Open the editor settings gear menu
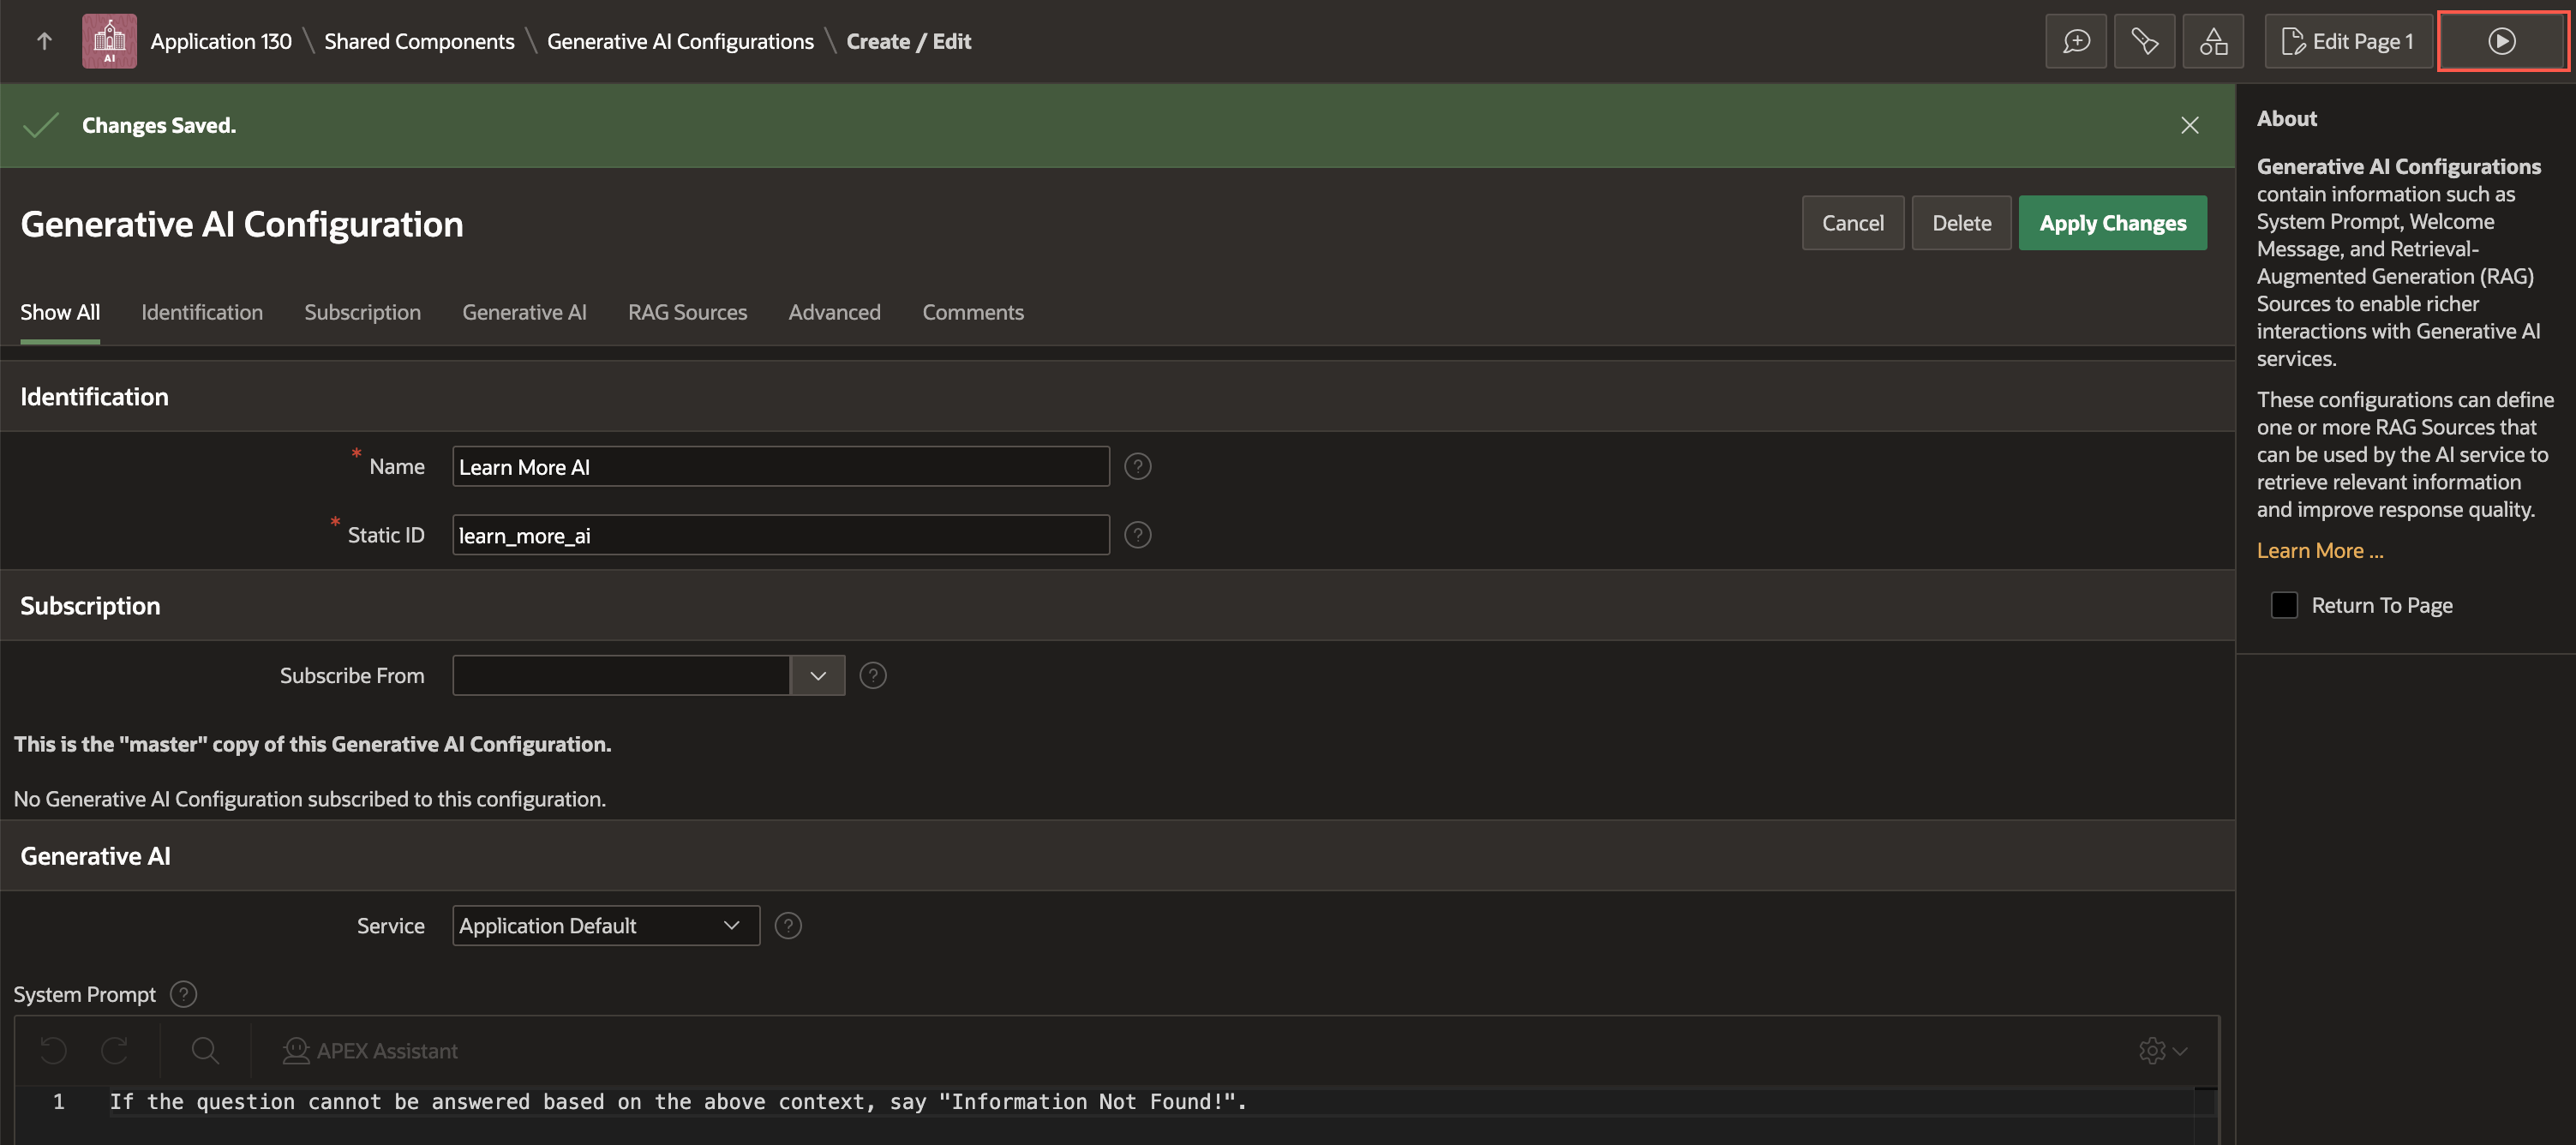The width and height of the screenshot is (2576, 1145). click(x=2164, y=1050)
